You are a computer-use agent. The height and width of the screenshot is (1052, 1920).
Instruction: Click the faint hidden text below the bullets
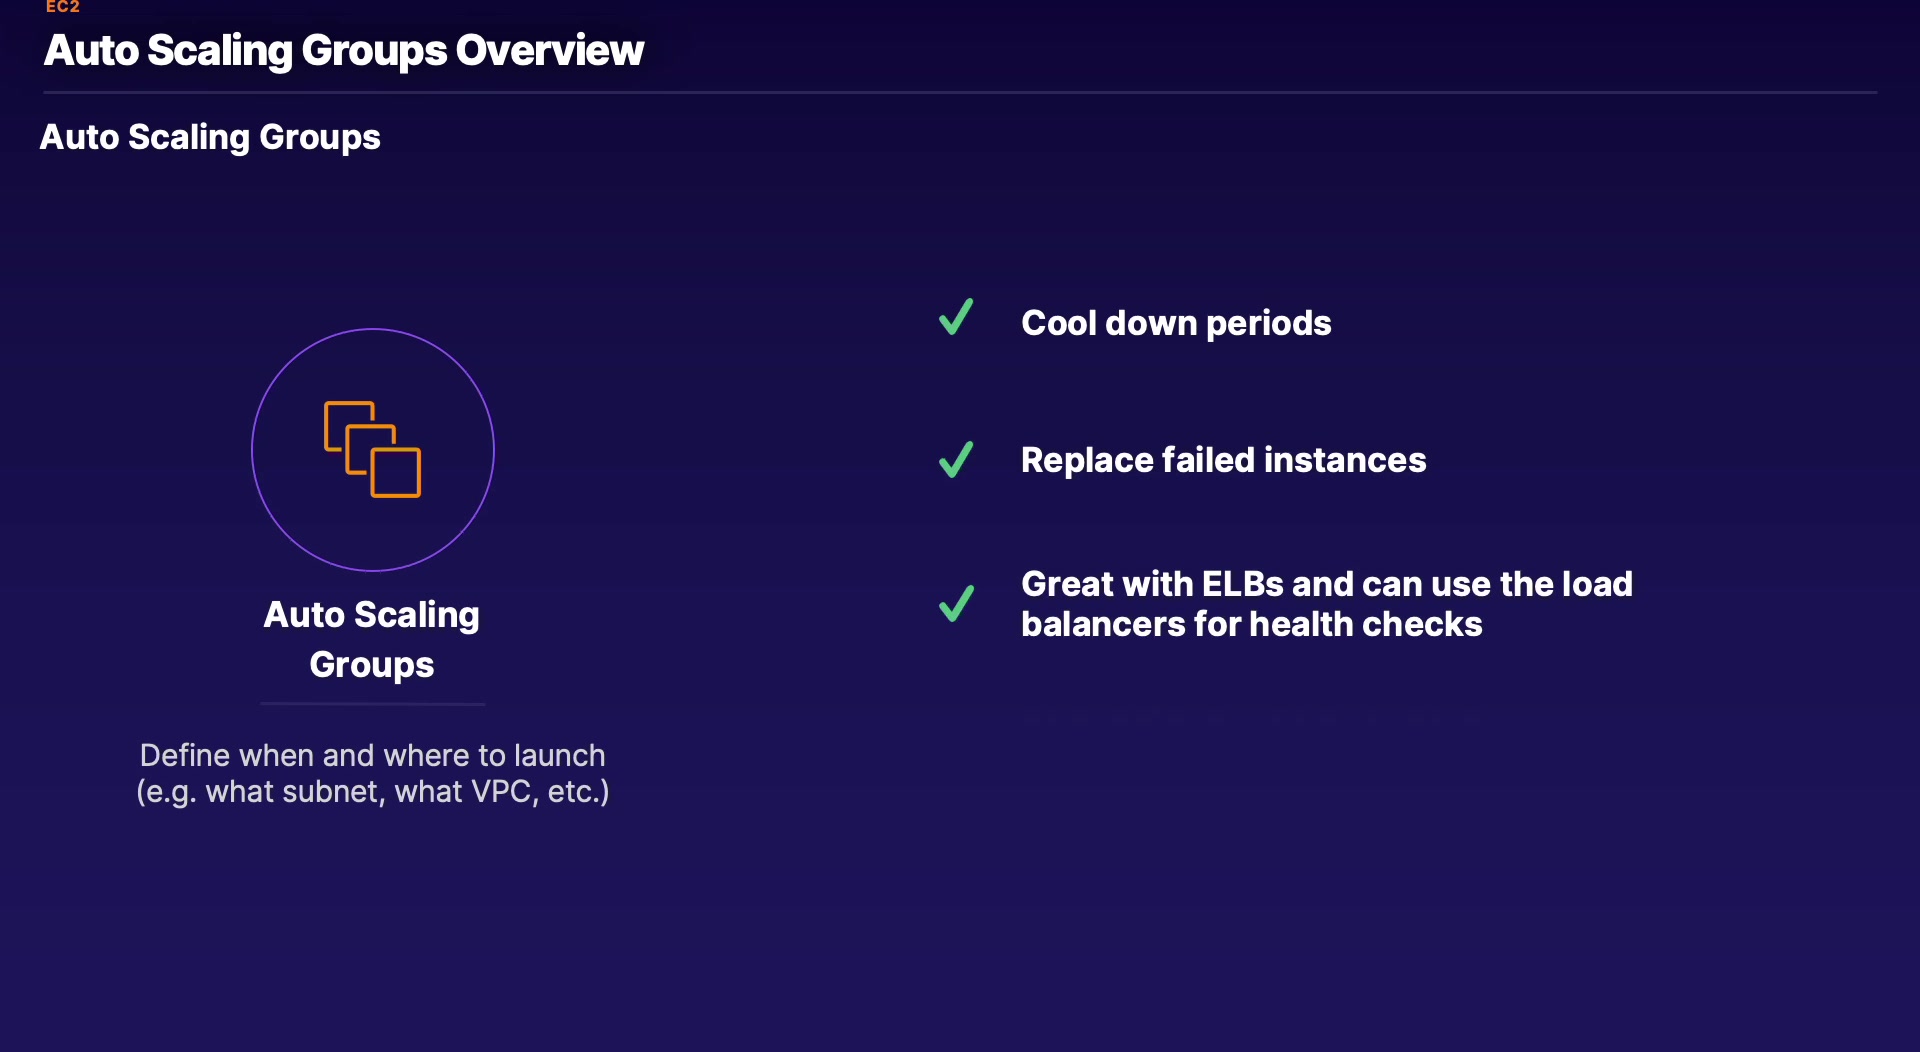(1250, 716)
